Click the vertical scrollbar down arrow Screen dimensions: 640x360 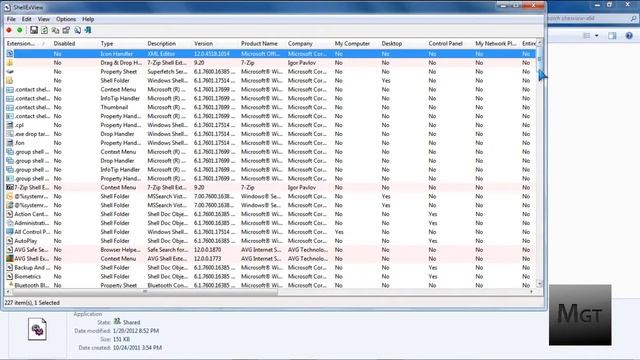(540, 284)
